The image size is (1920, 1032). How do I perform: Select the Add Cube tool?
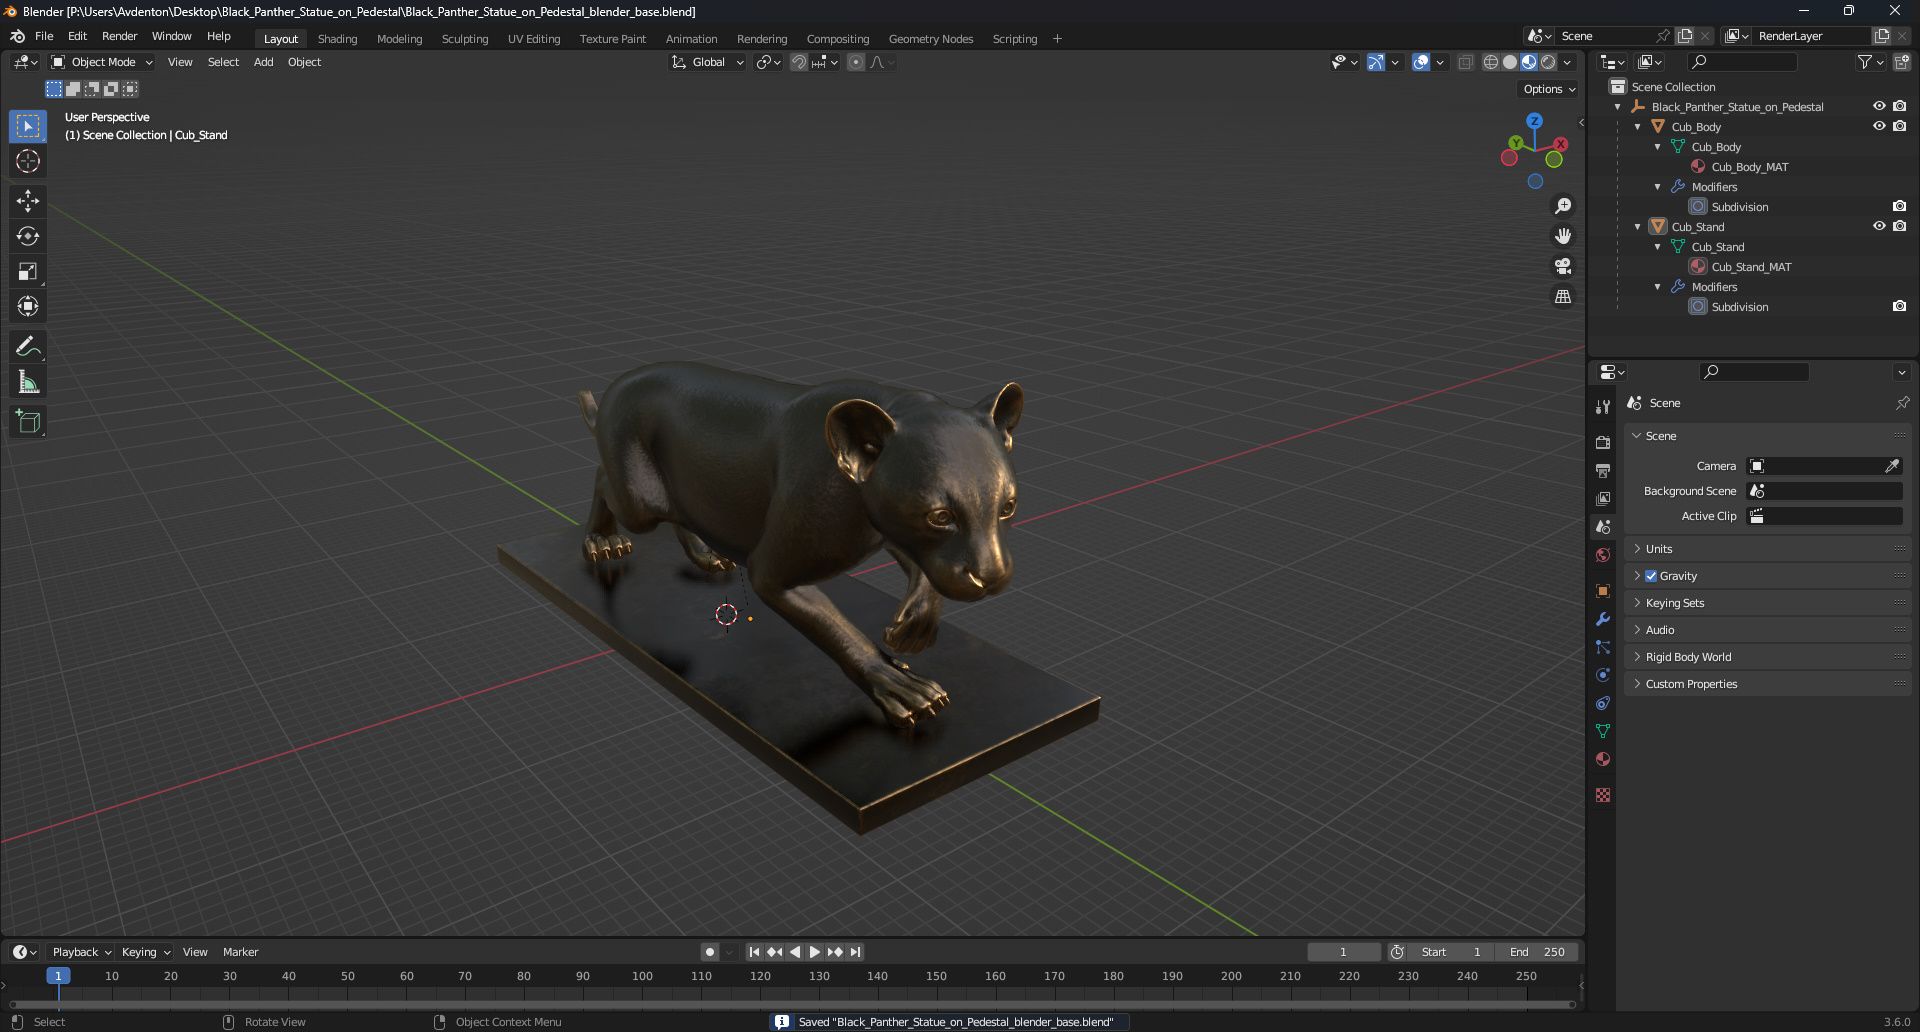28,422
